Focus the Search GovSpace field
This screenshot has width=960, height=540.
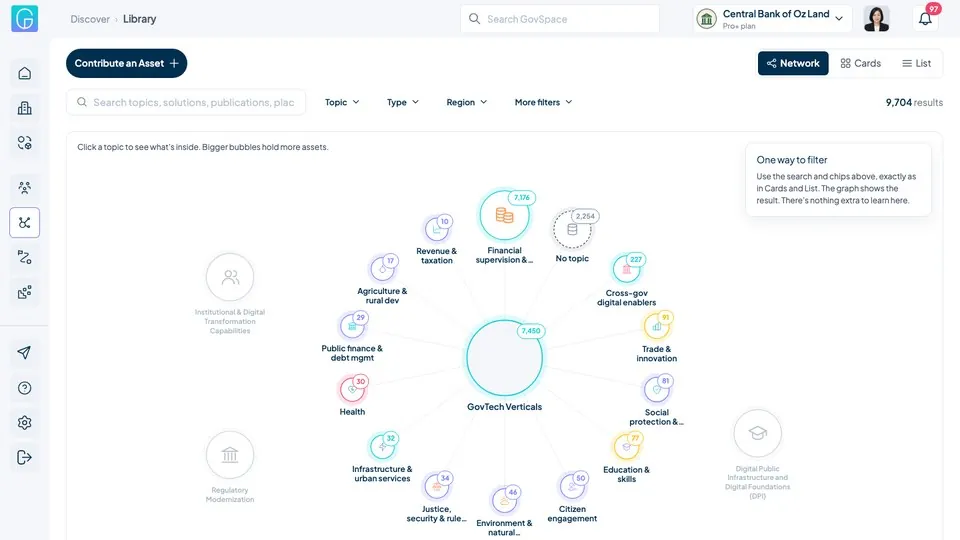pos(560,19)
